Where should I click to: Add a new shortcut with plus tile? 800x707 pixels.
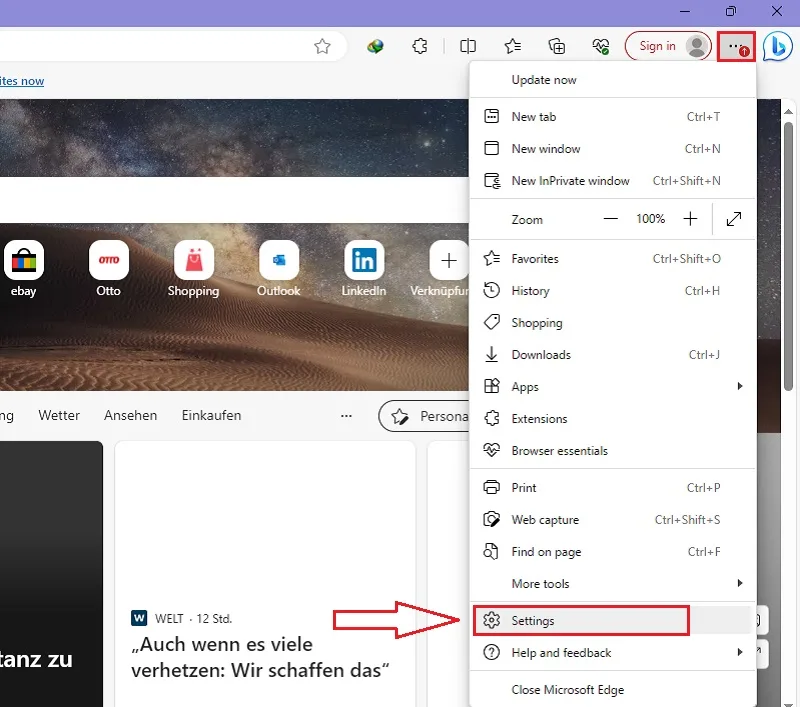pos(448,261)
